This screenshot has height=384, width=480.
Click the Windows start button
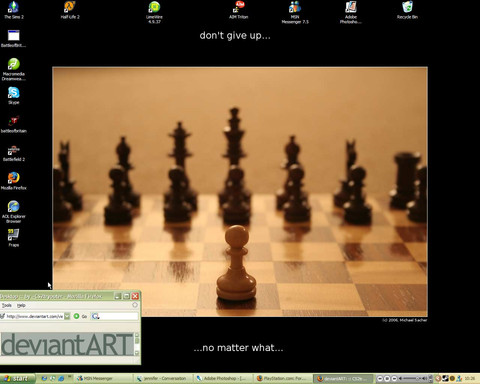point(17,378)
